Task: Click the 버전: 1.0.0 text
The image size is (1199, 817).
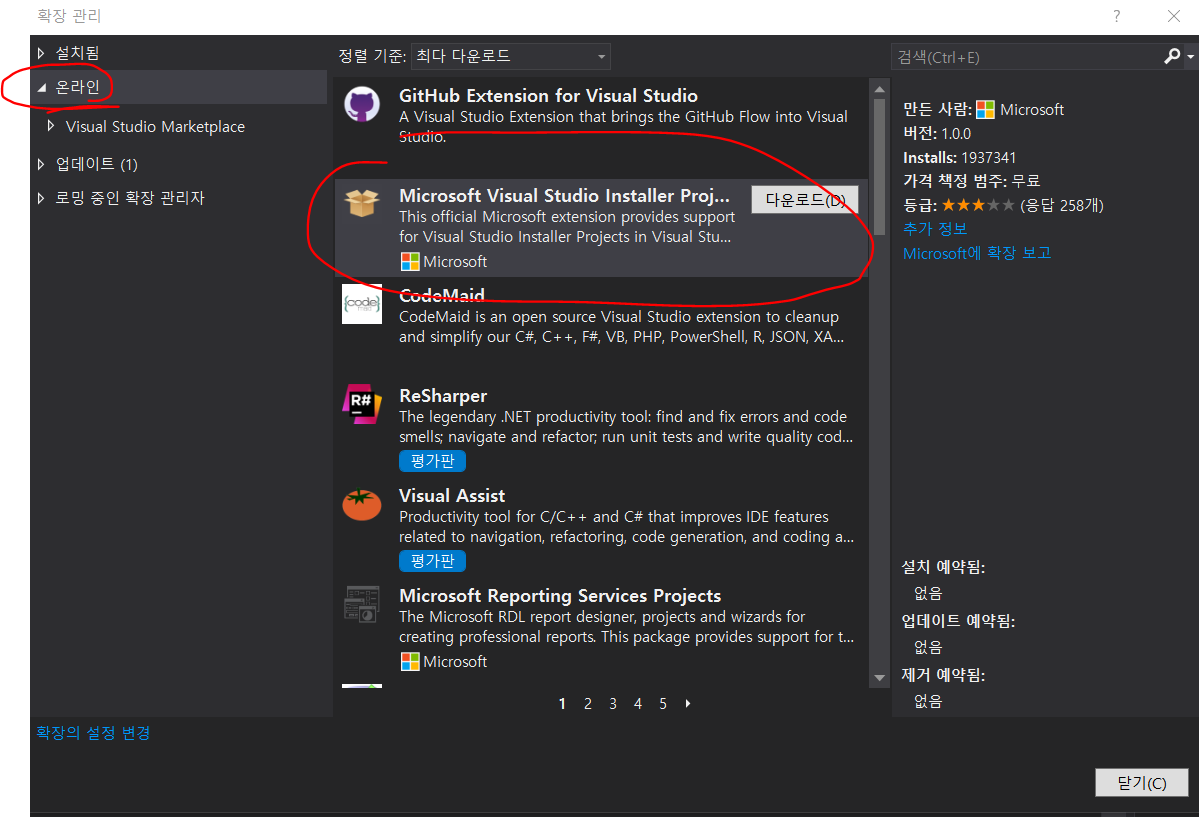Action: tap(937, 133)
